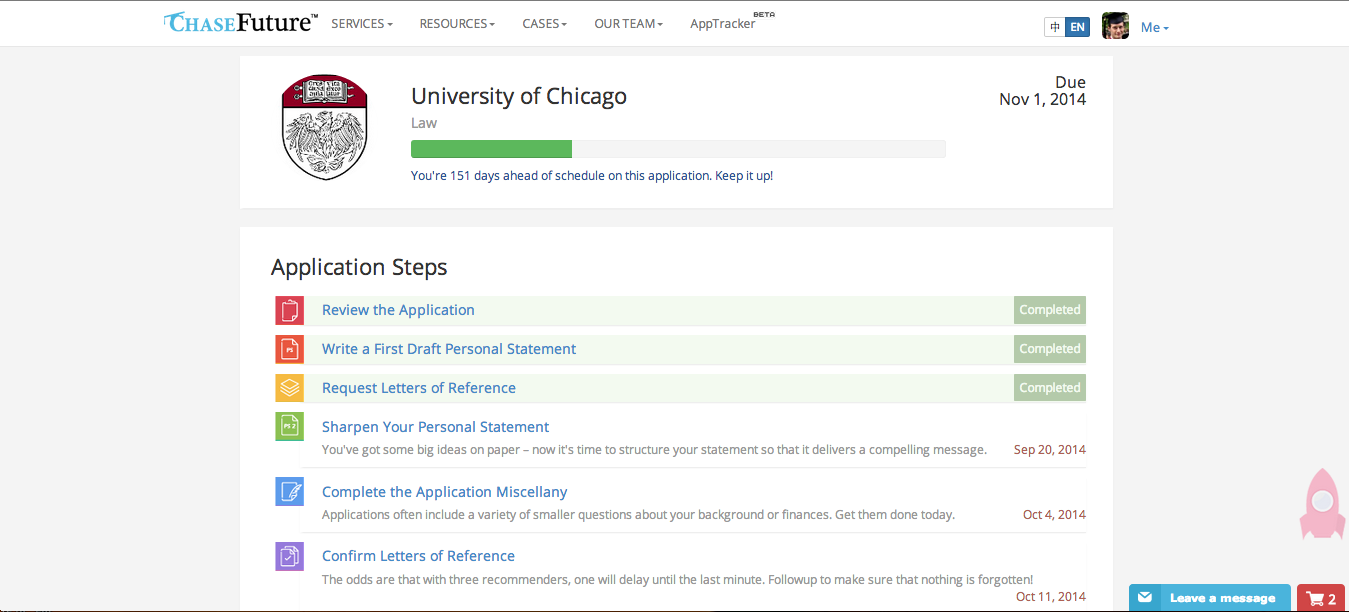
Task: Click the pink rocket icon
Action: (x=1321, y=503)
